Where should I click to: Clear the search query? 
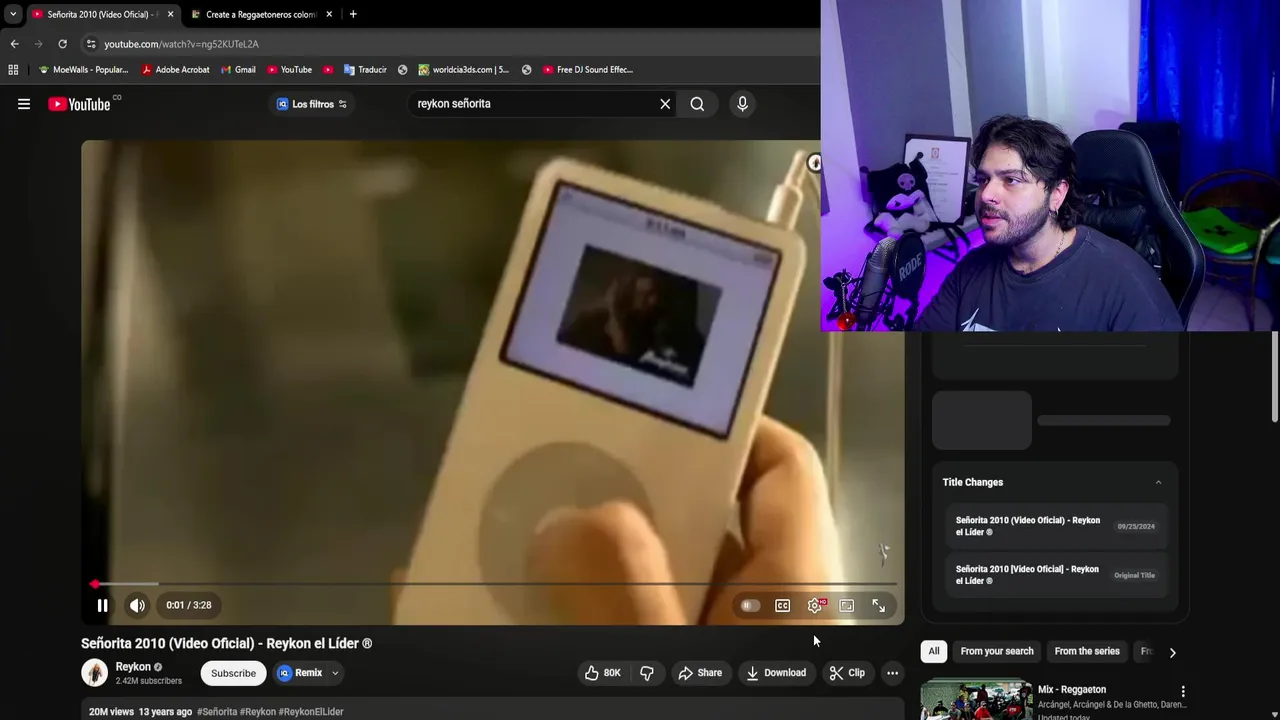665,103
